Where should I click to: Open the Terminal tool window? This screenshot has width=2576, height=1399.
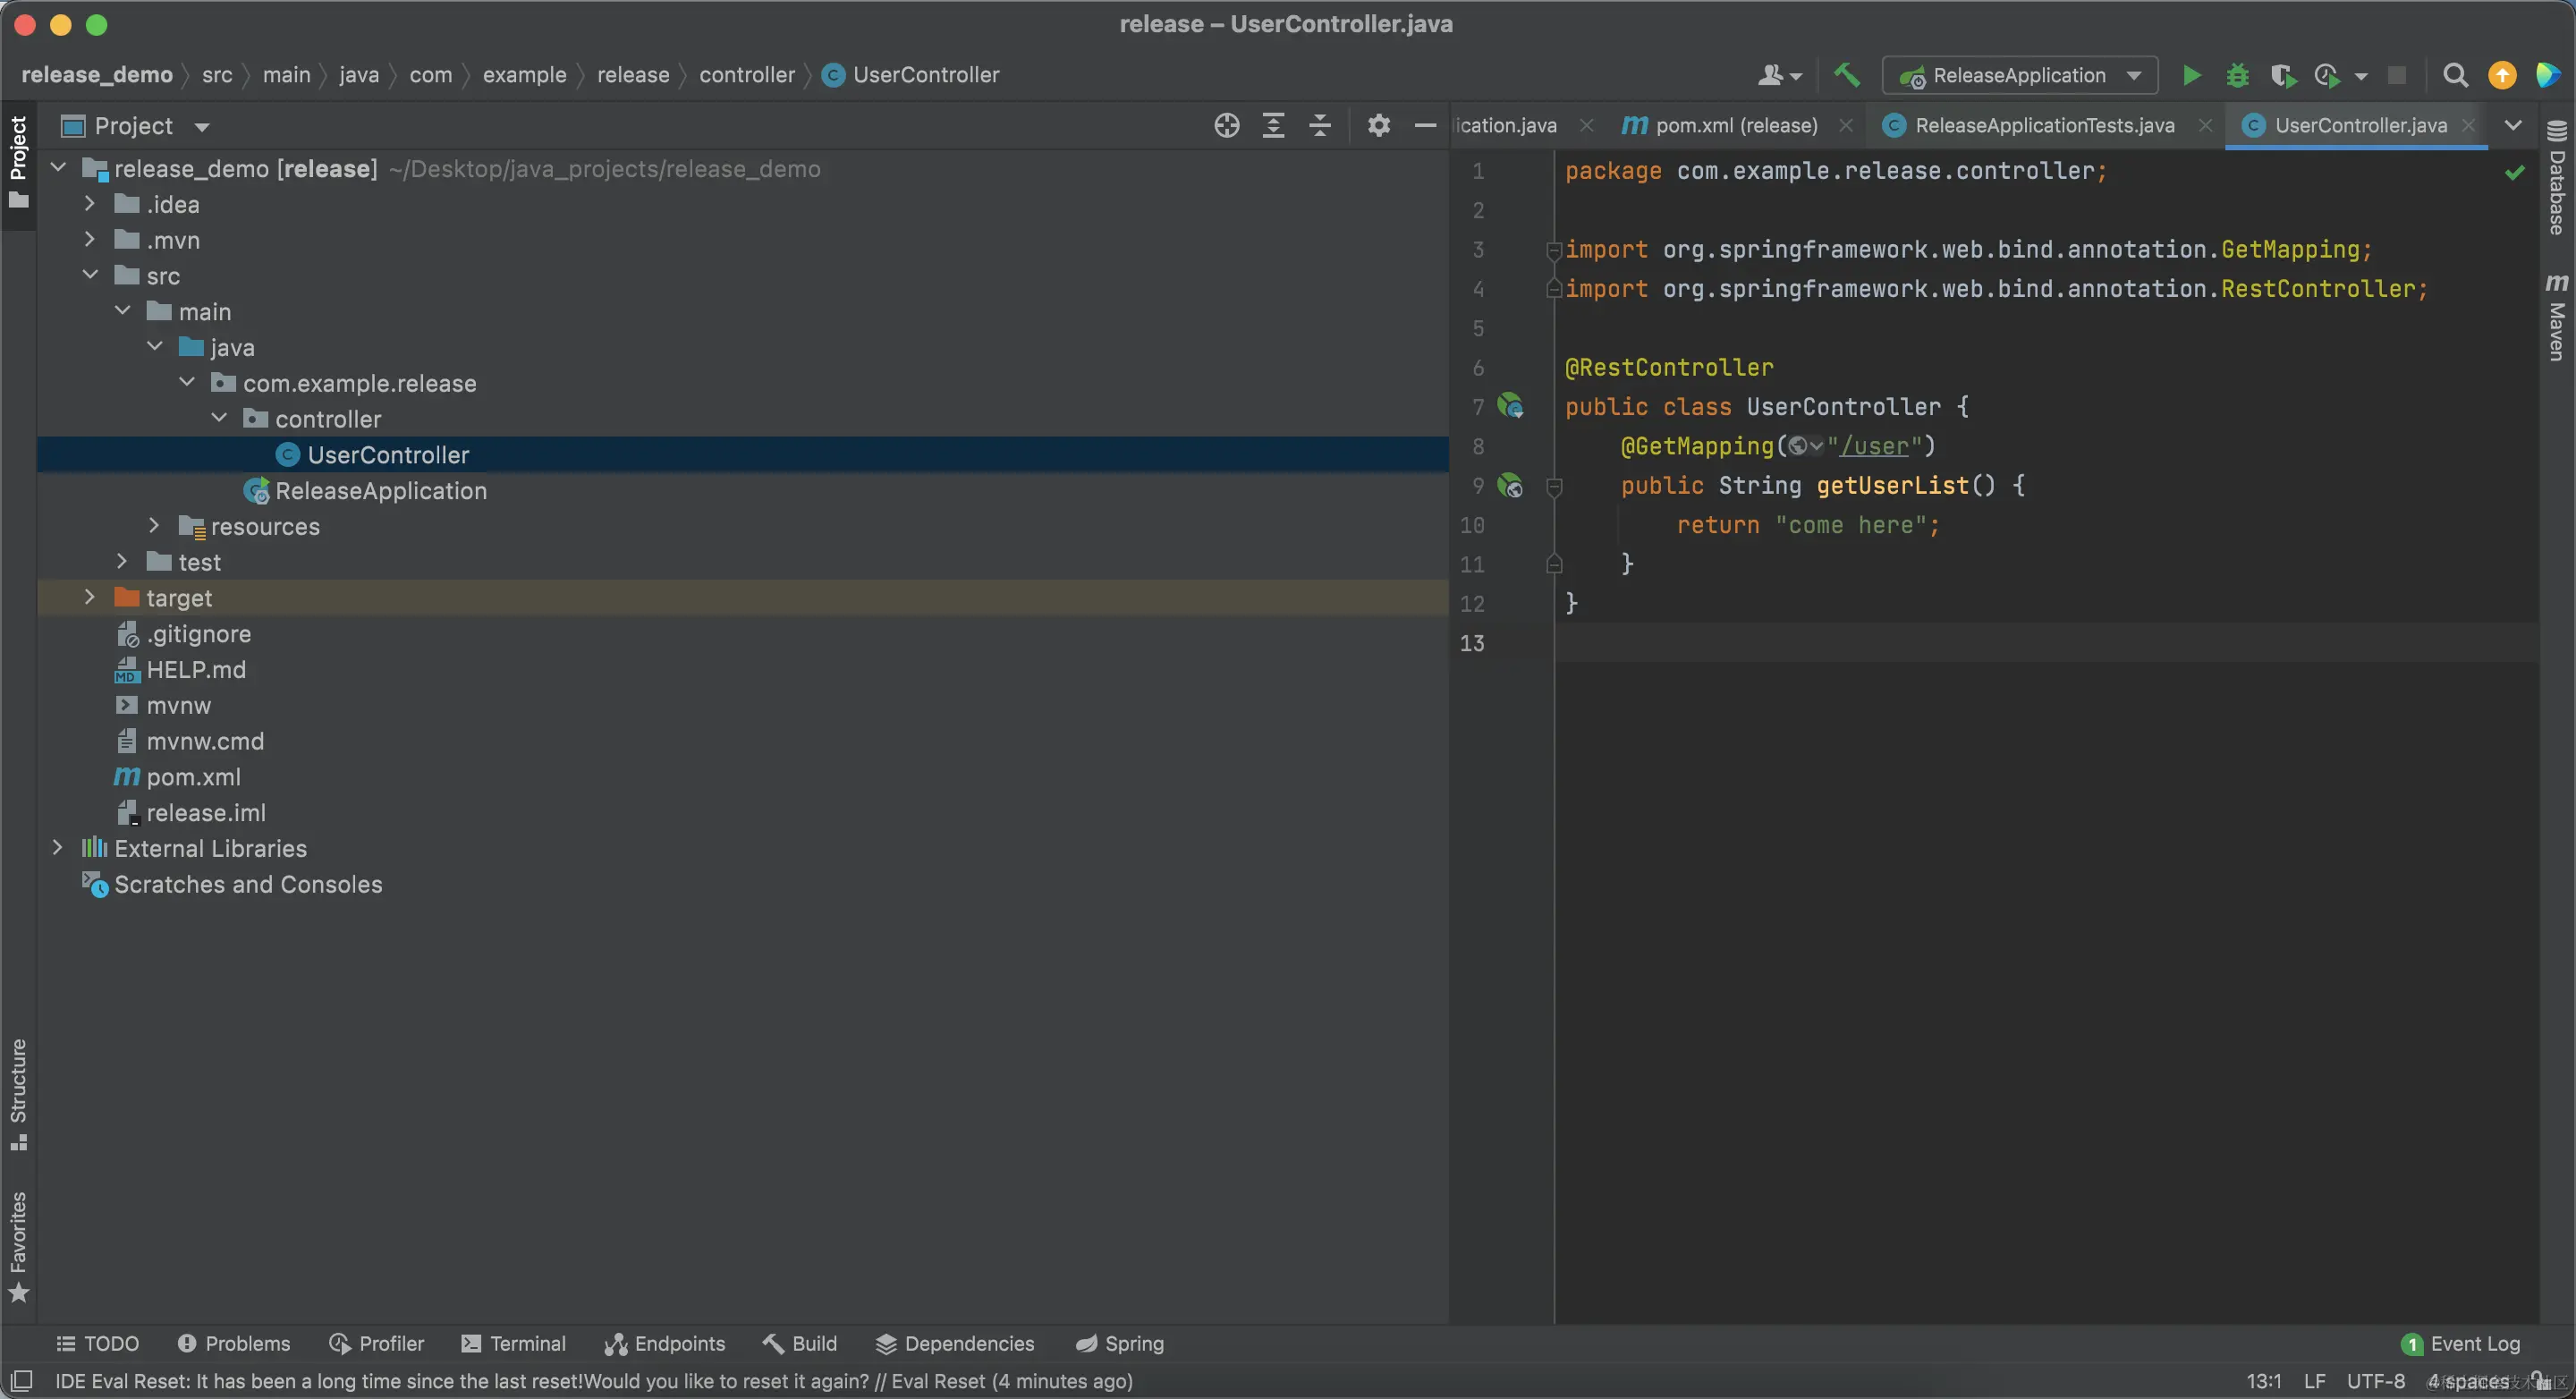point(514,1343)
